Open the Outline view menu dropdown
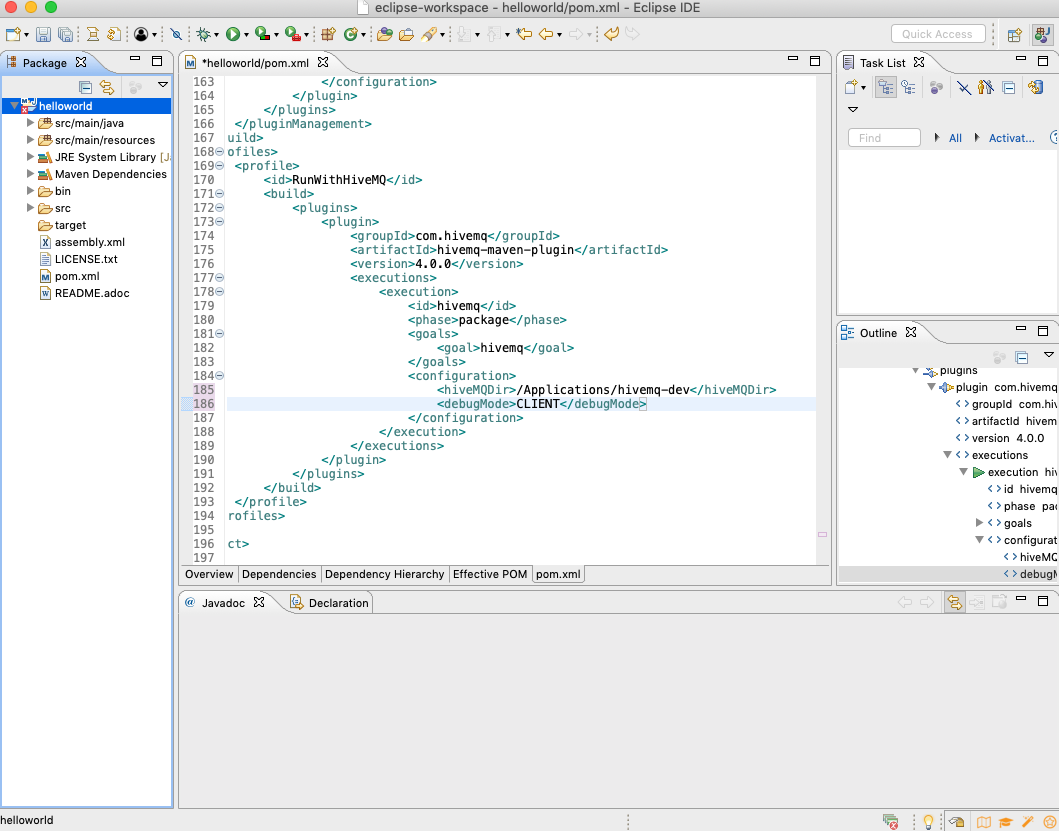The width and height of the screenshot is (1059, 831). (x=1048, y=355)
